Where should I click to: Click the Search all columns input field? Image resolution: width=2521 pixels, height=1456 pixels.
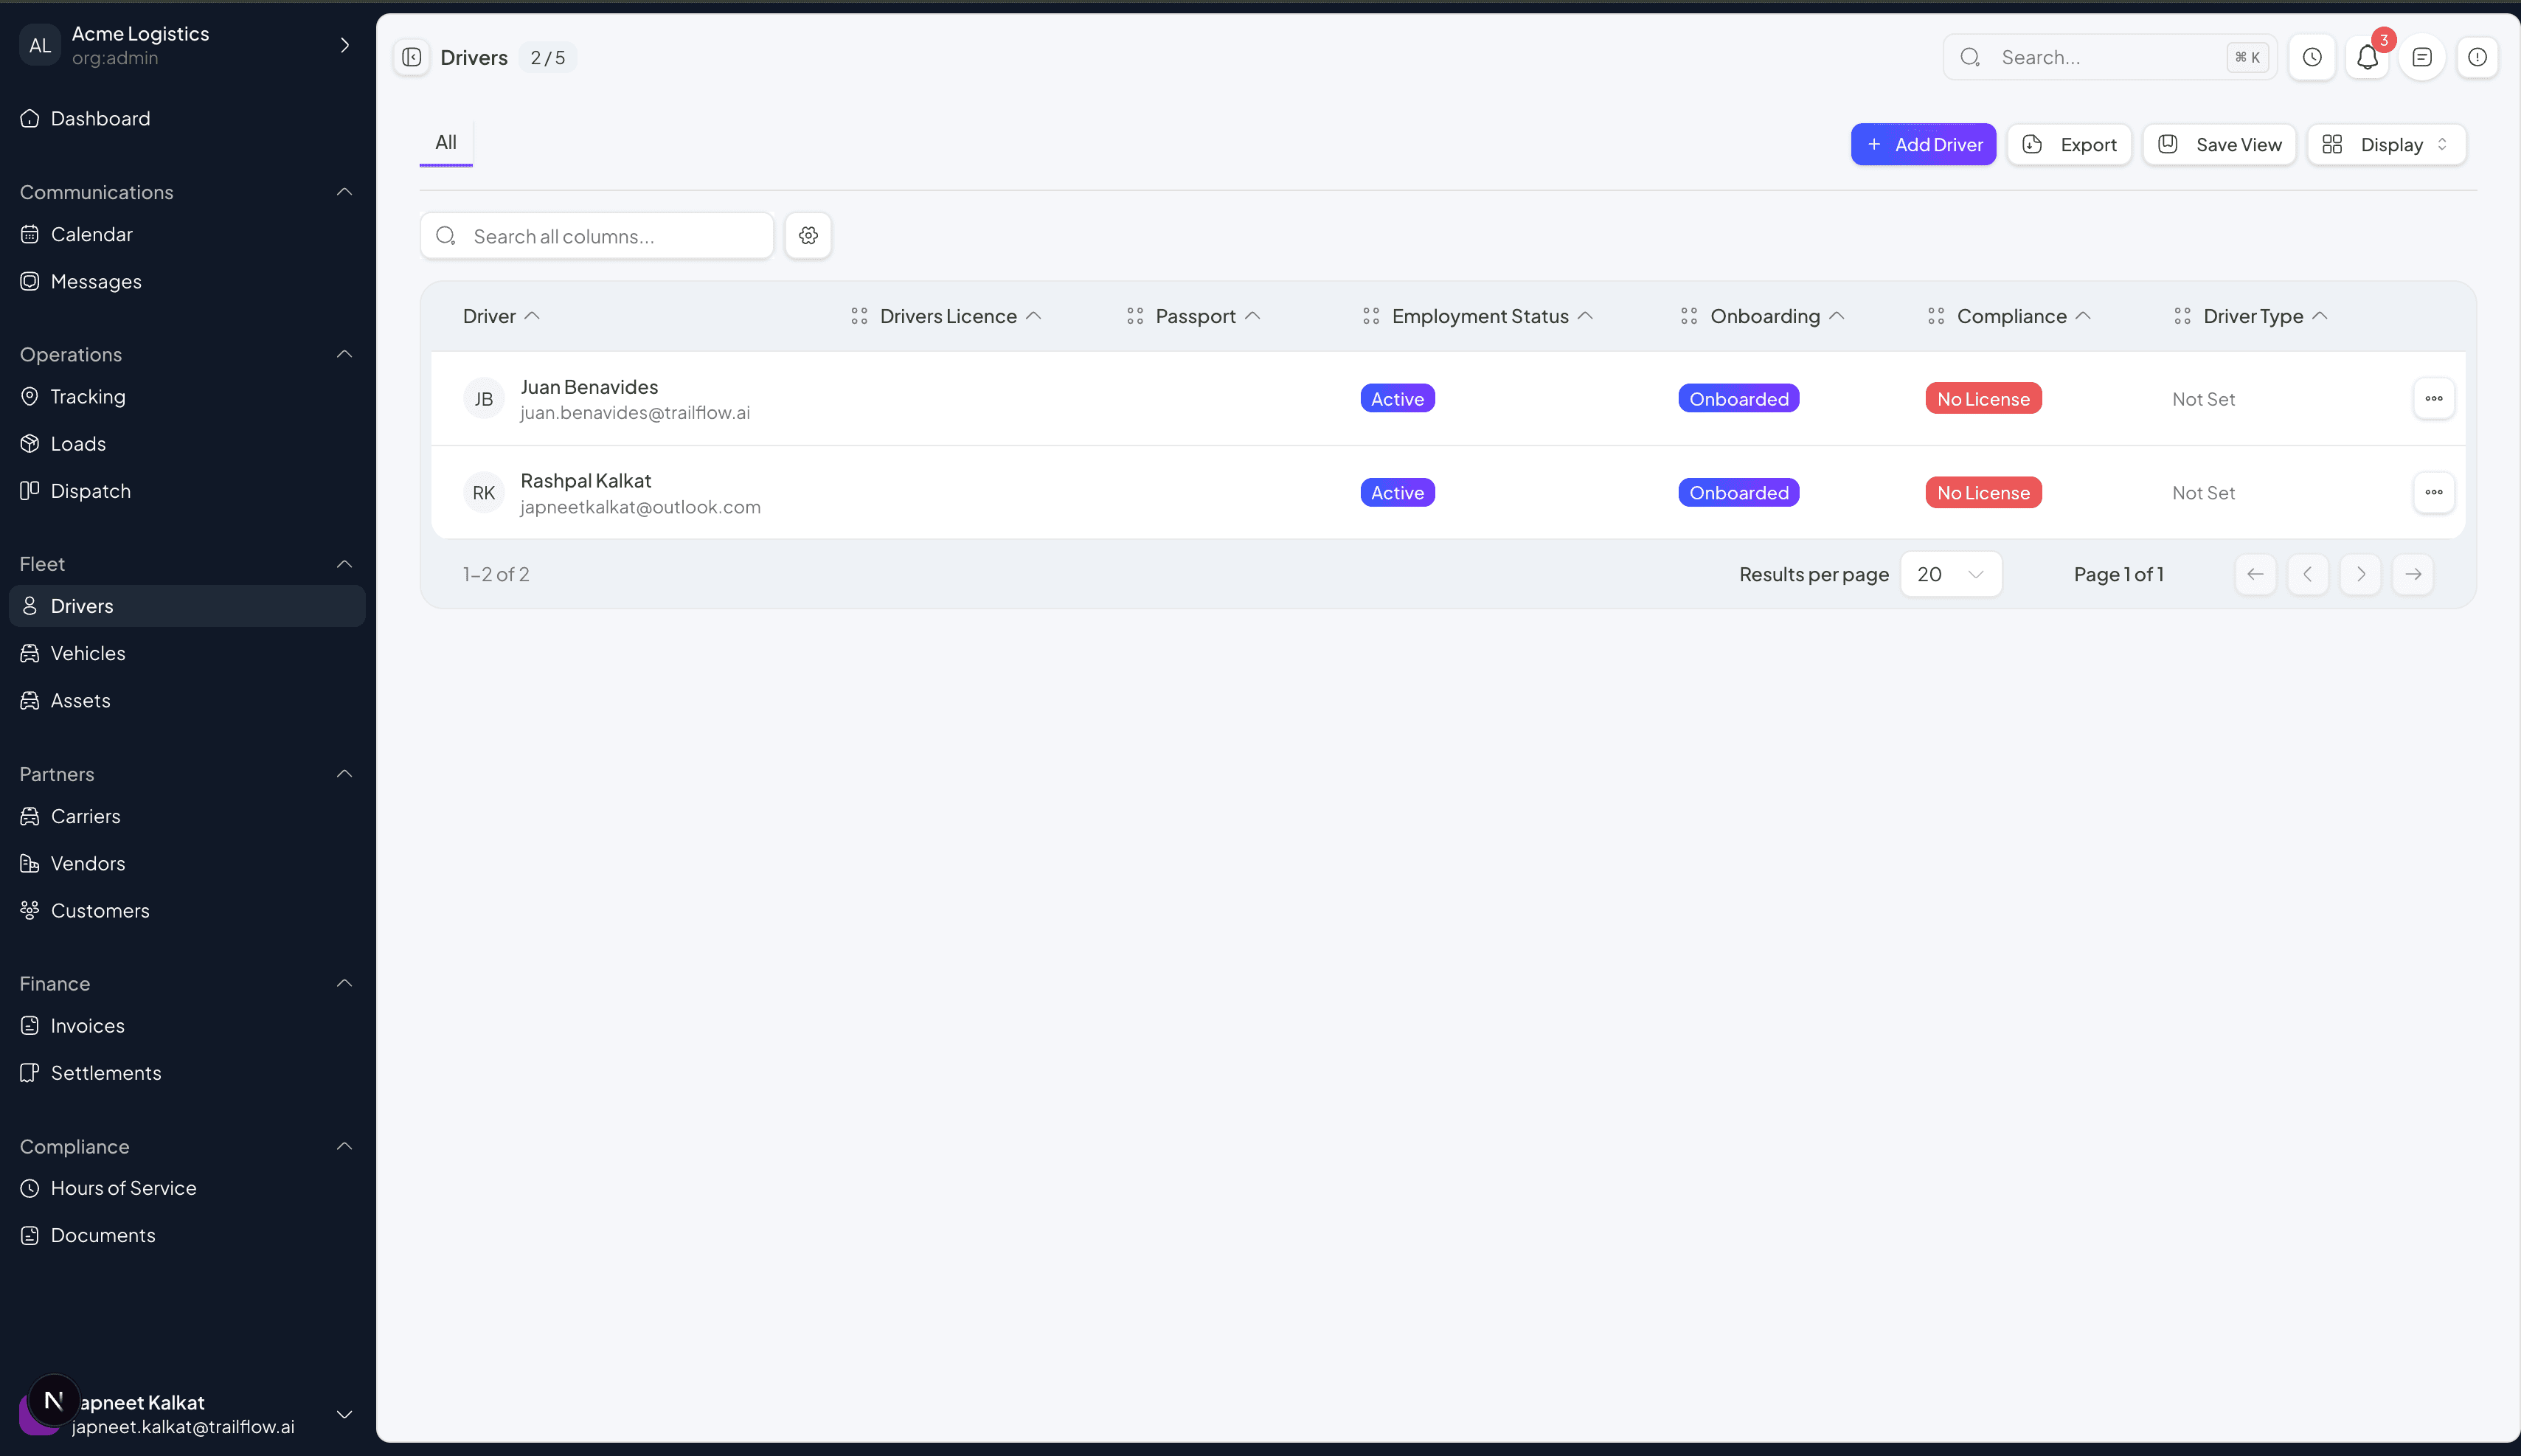click(x=597, y=235)
